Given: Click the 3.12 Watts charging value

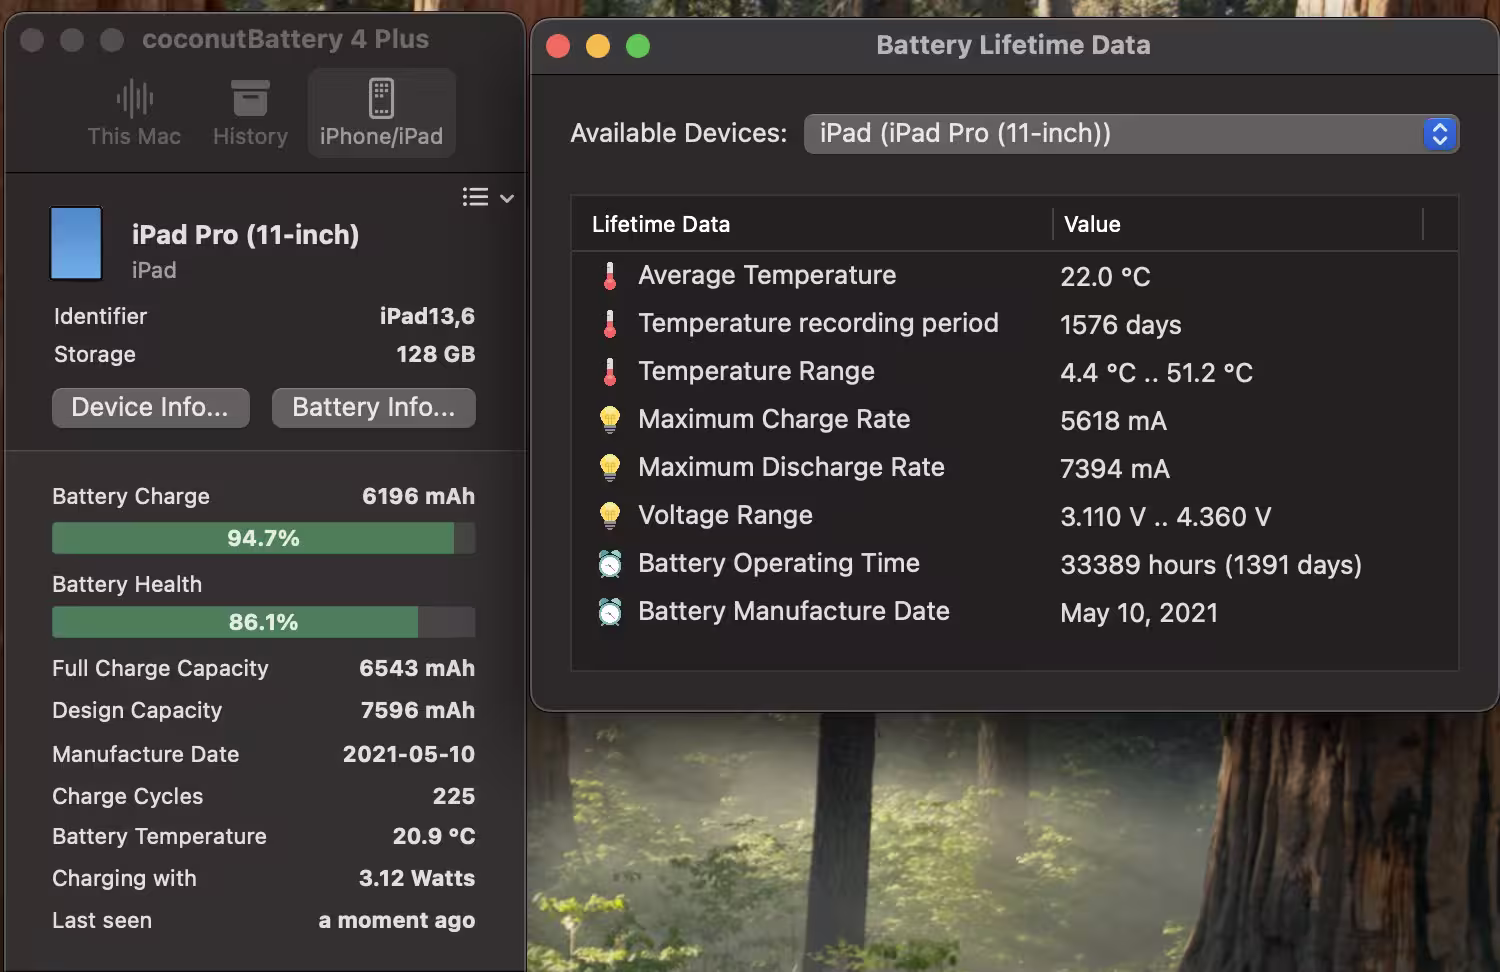Looking at the screenshot, I should pyautogui.click(x=417, y=878).
